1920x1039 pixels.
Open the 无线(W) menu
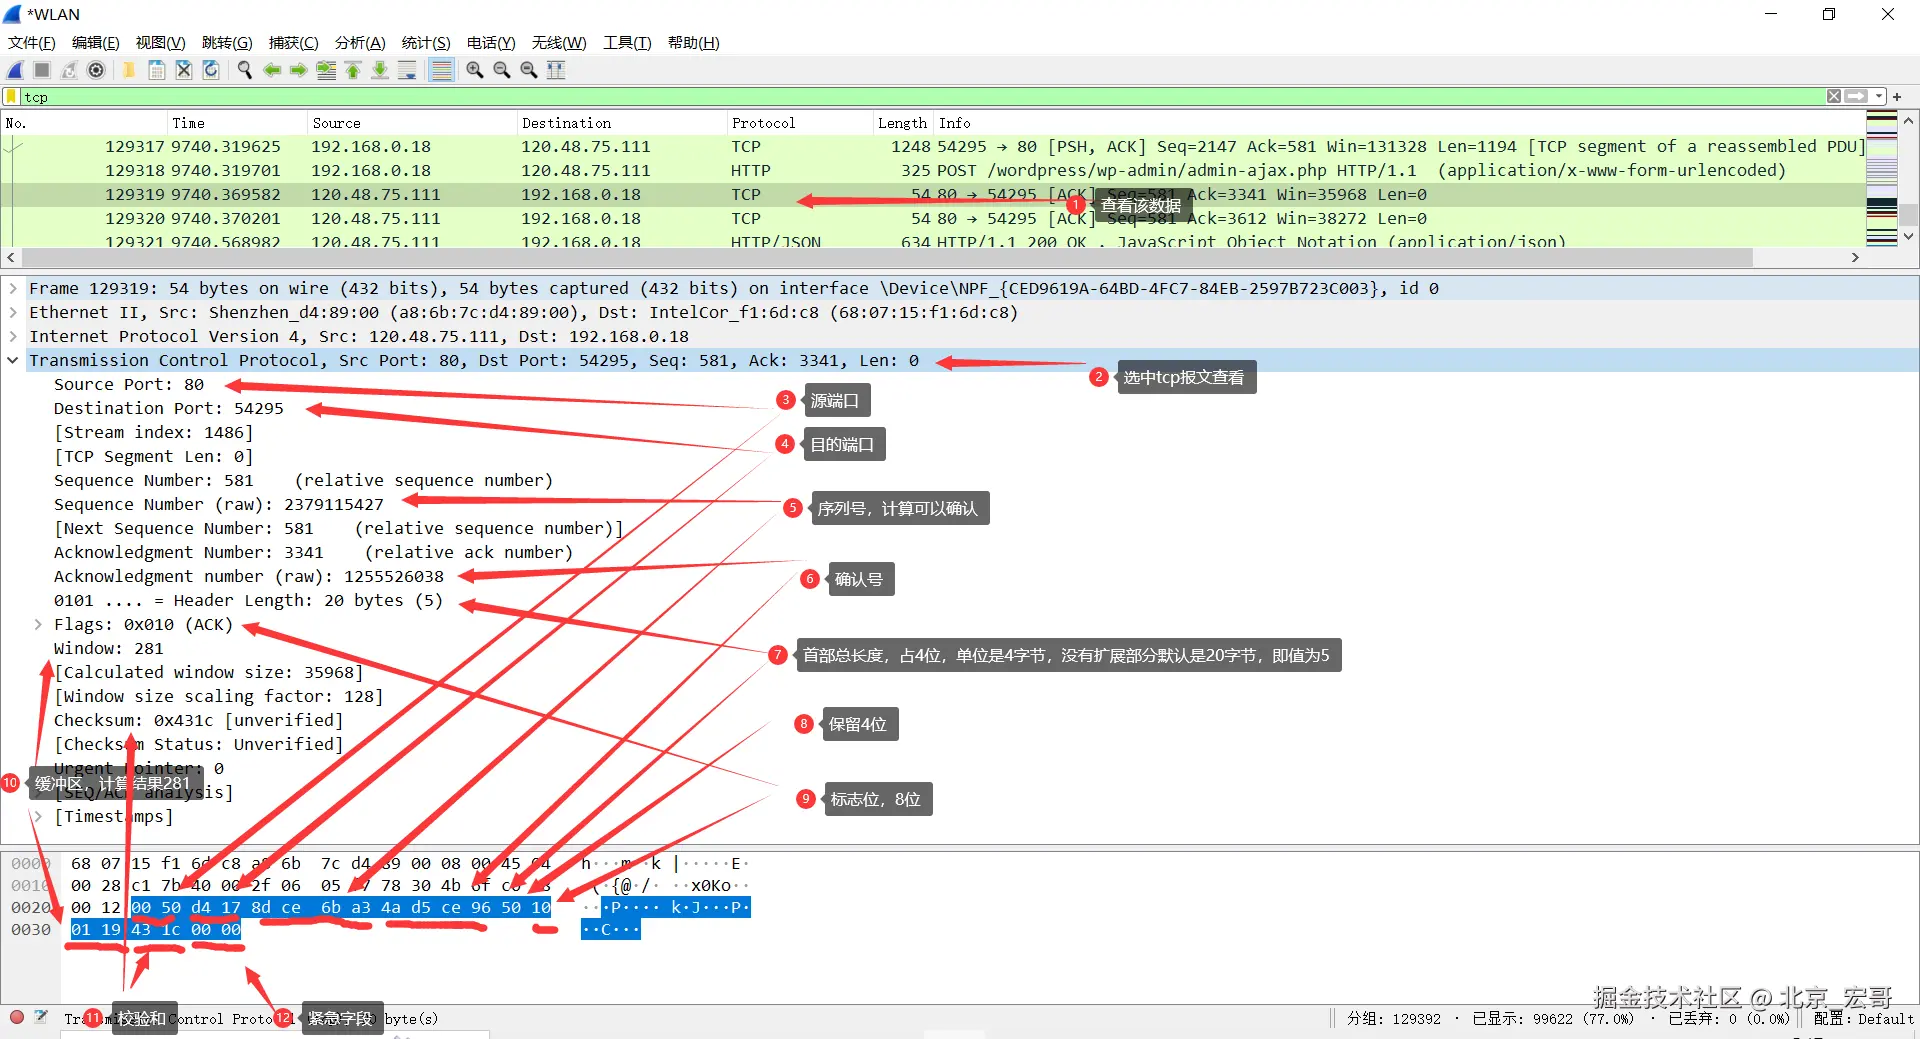pyautogui.click(x=559, y=43)
